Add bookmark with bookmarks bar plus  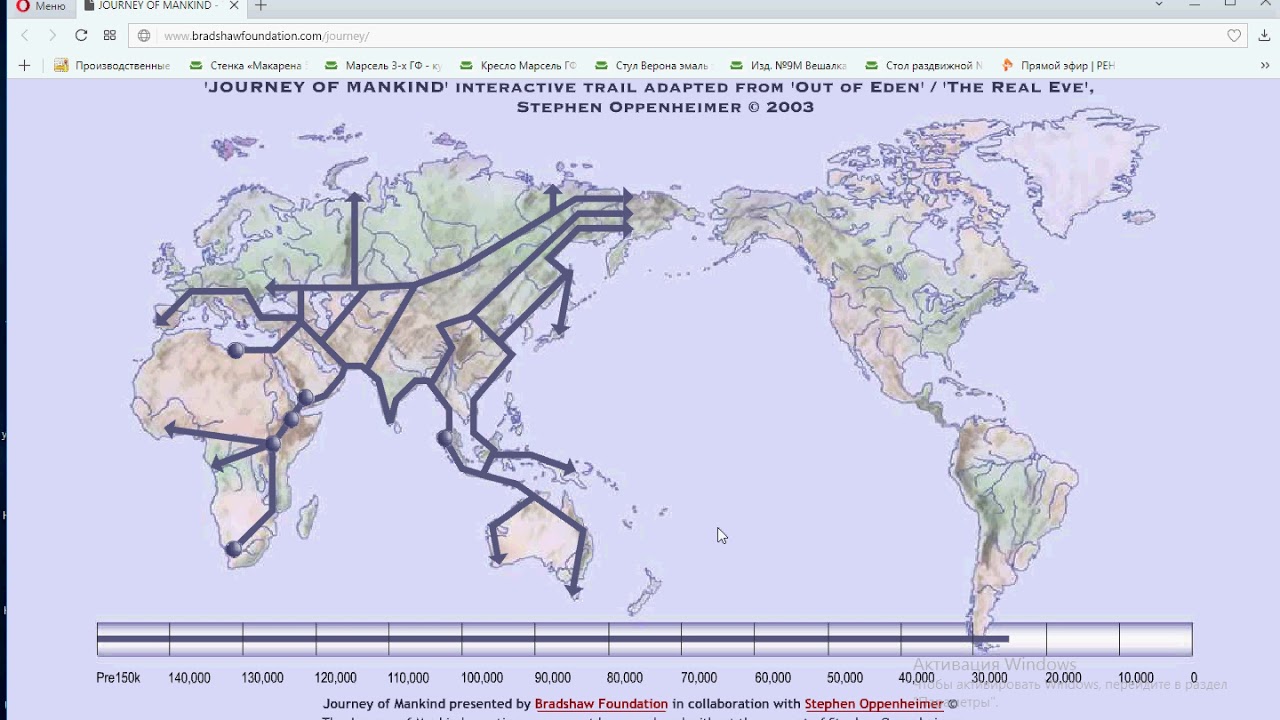[24, 65]
